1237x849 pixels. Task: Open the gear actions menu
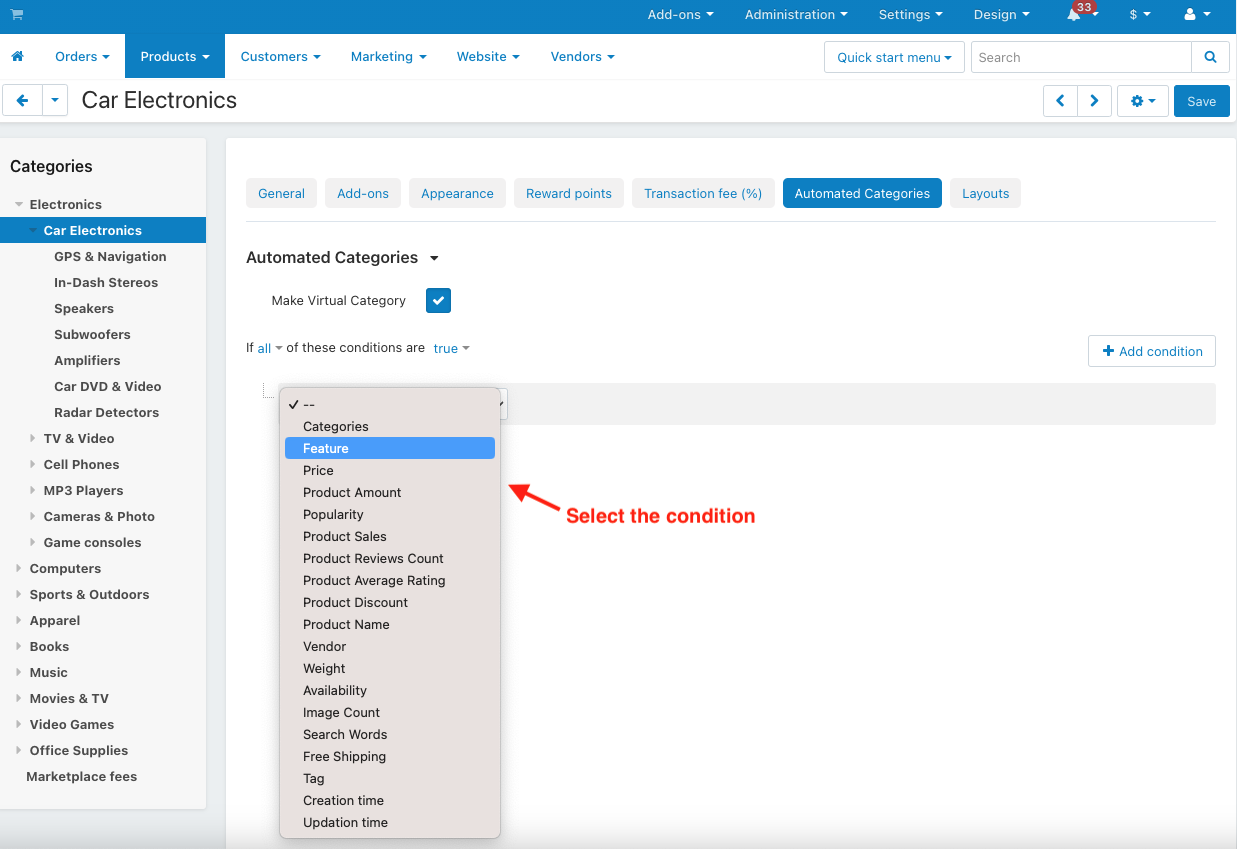coord(1143,101)
